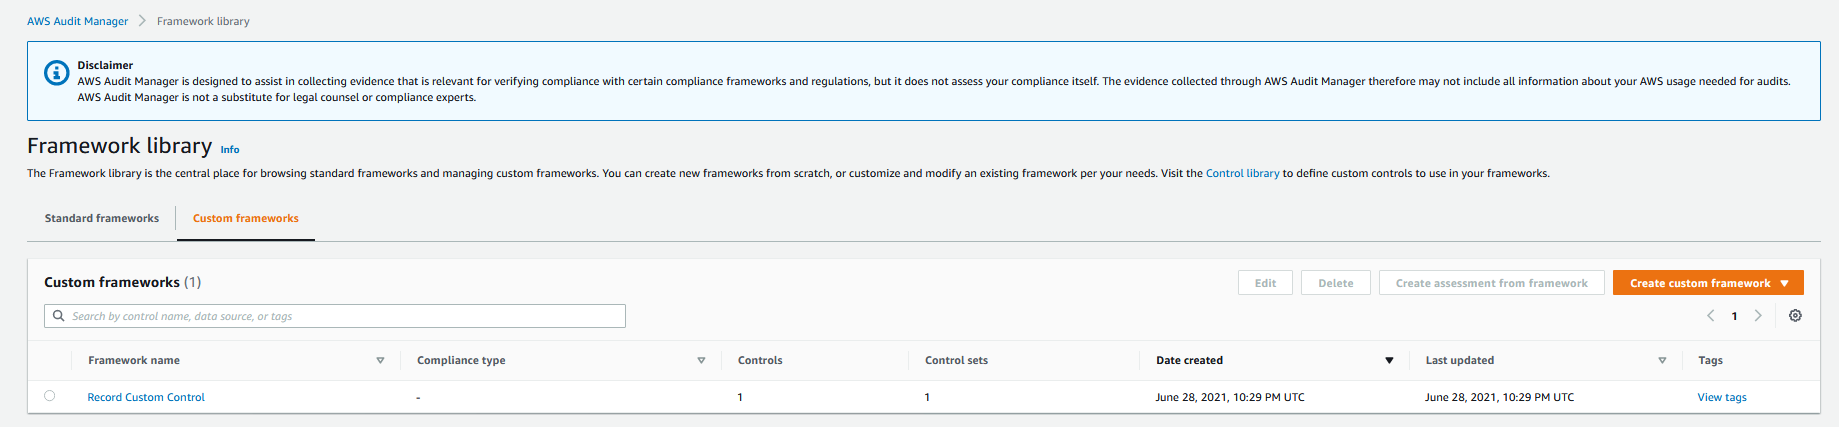Open the Control library link
The width and height of the screenshot is (1839, 427).
[1242, 173]
